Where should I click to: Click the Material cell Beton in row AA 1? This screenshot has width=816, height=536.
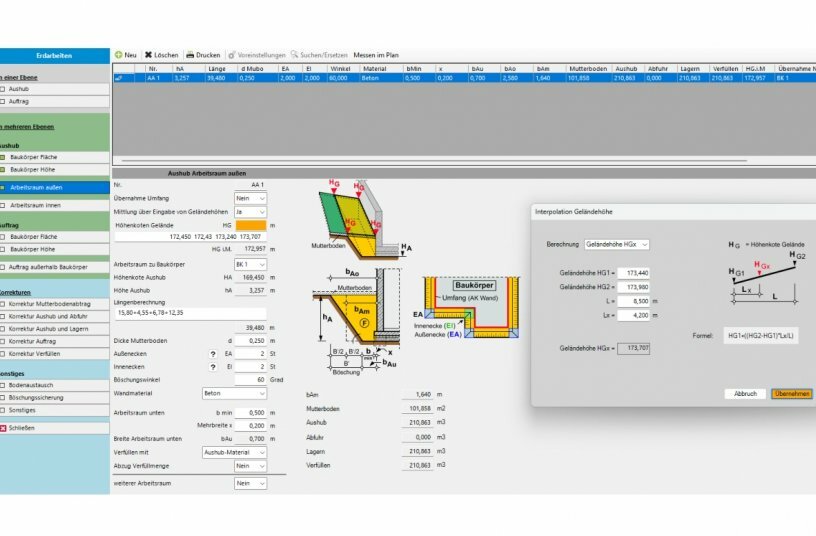point(380,78)
